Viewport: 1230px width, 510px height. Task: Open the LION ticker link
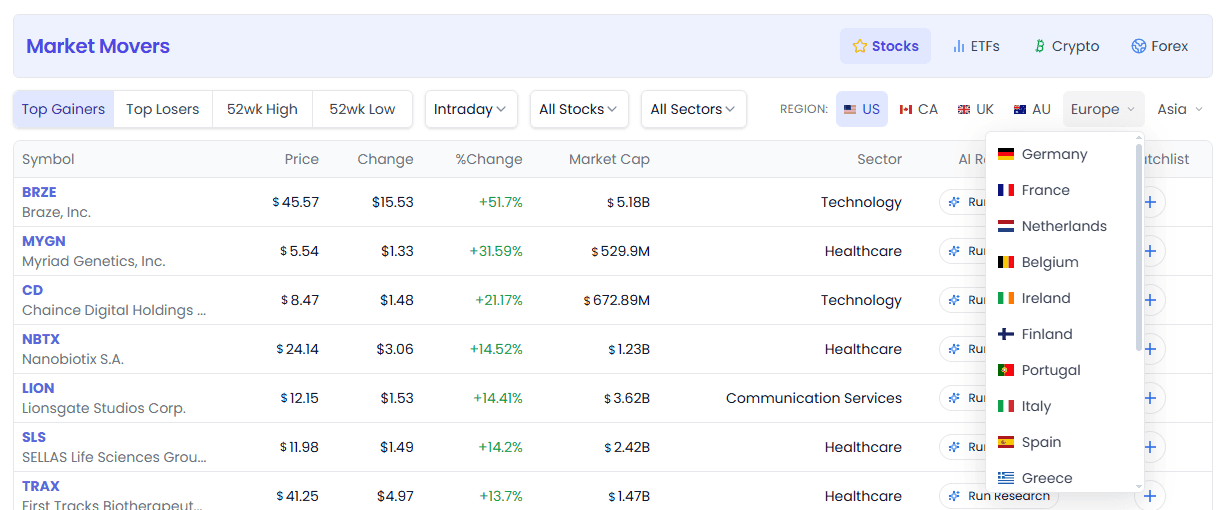click(38, 388)
